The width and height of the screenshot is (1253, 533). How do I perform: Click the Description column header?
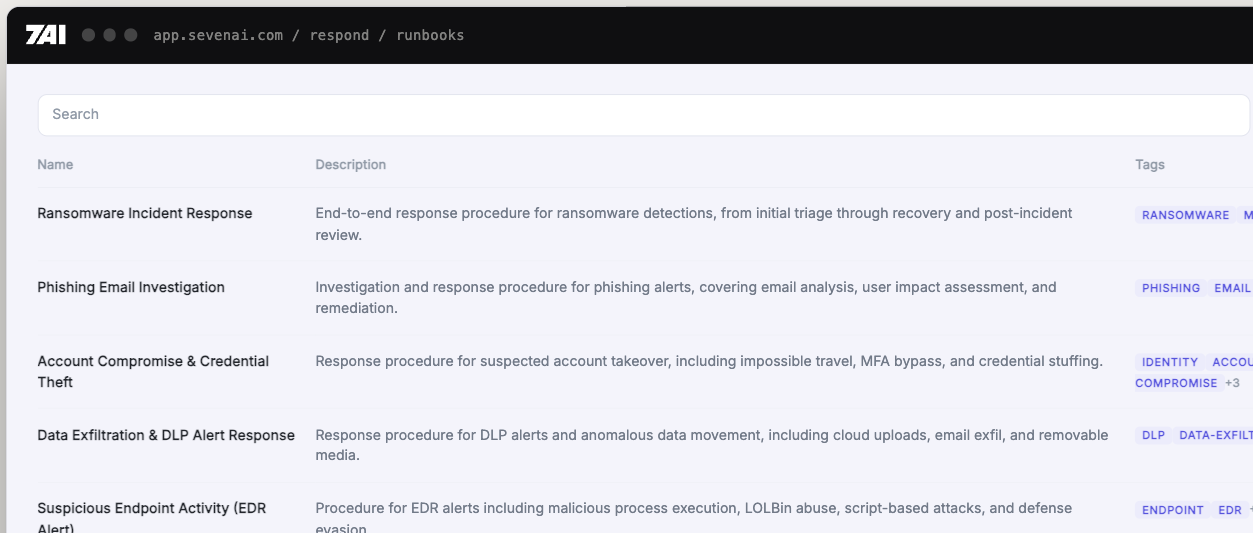[x=350, y=164]
